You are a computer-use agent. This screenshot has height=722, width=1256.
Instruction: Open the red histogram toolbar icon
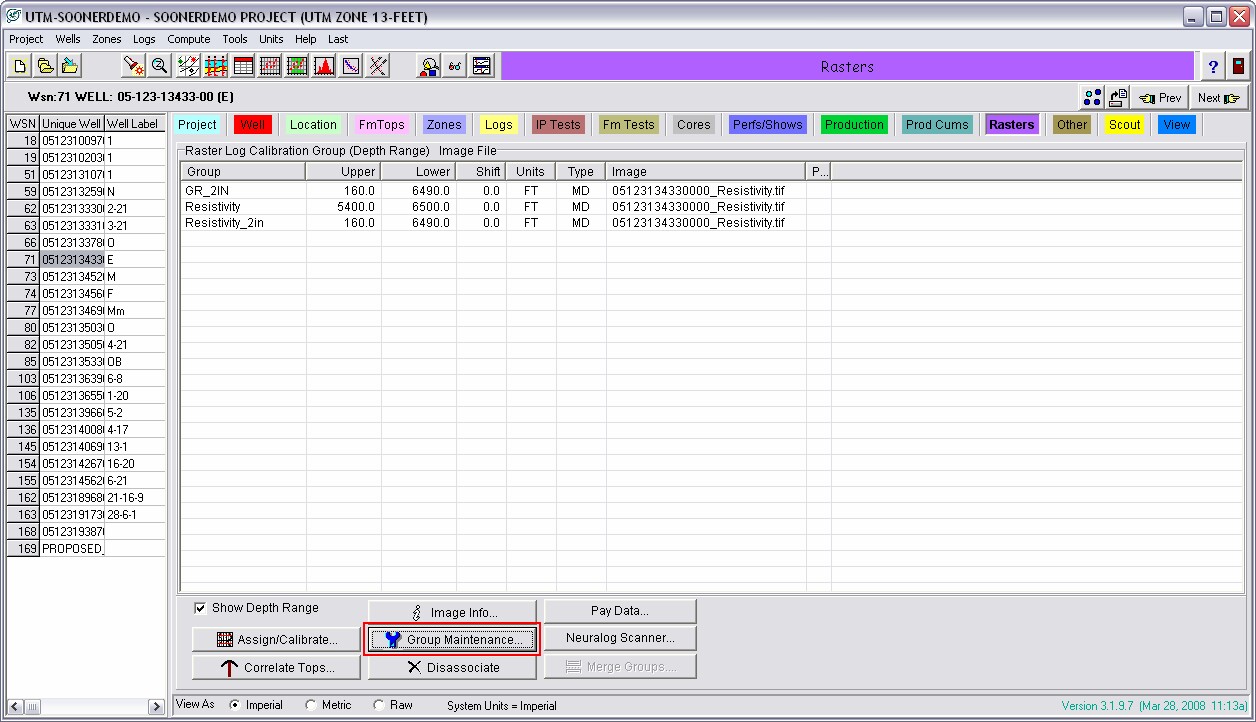click(x=324, y=66)
